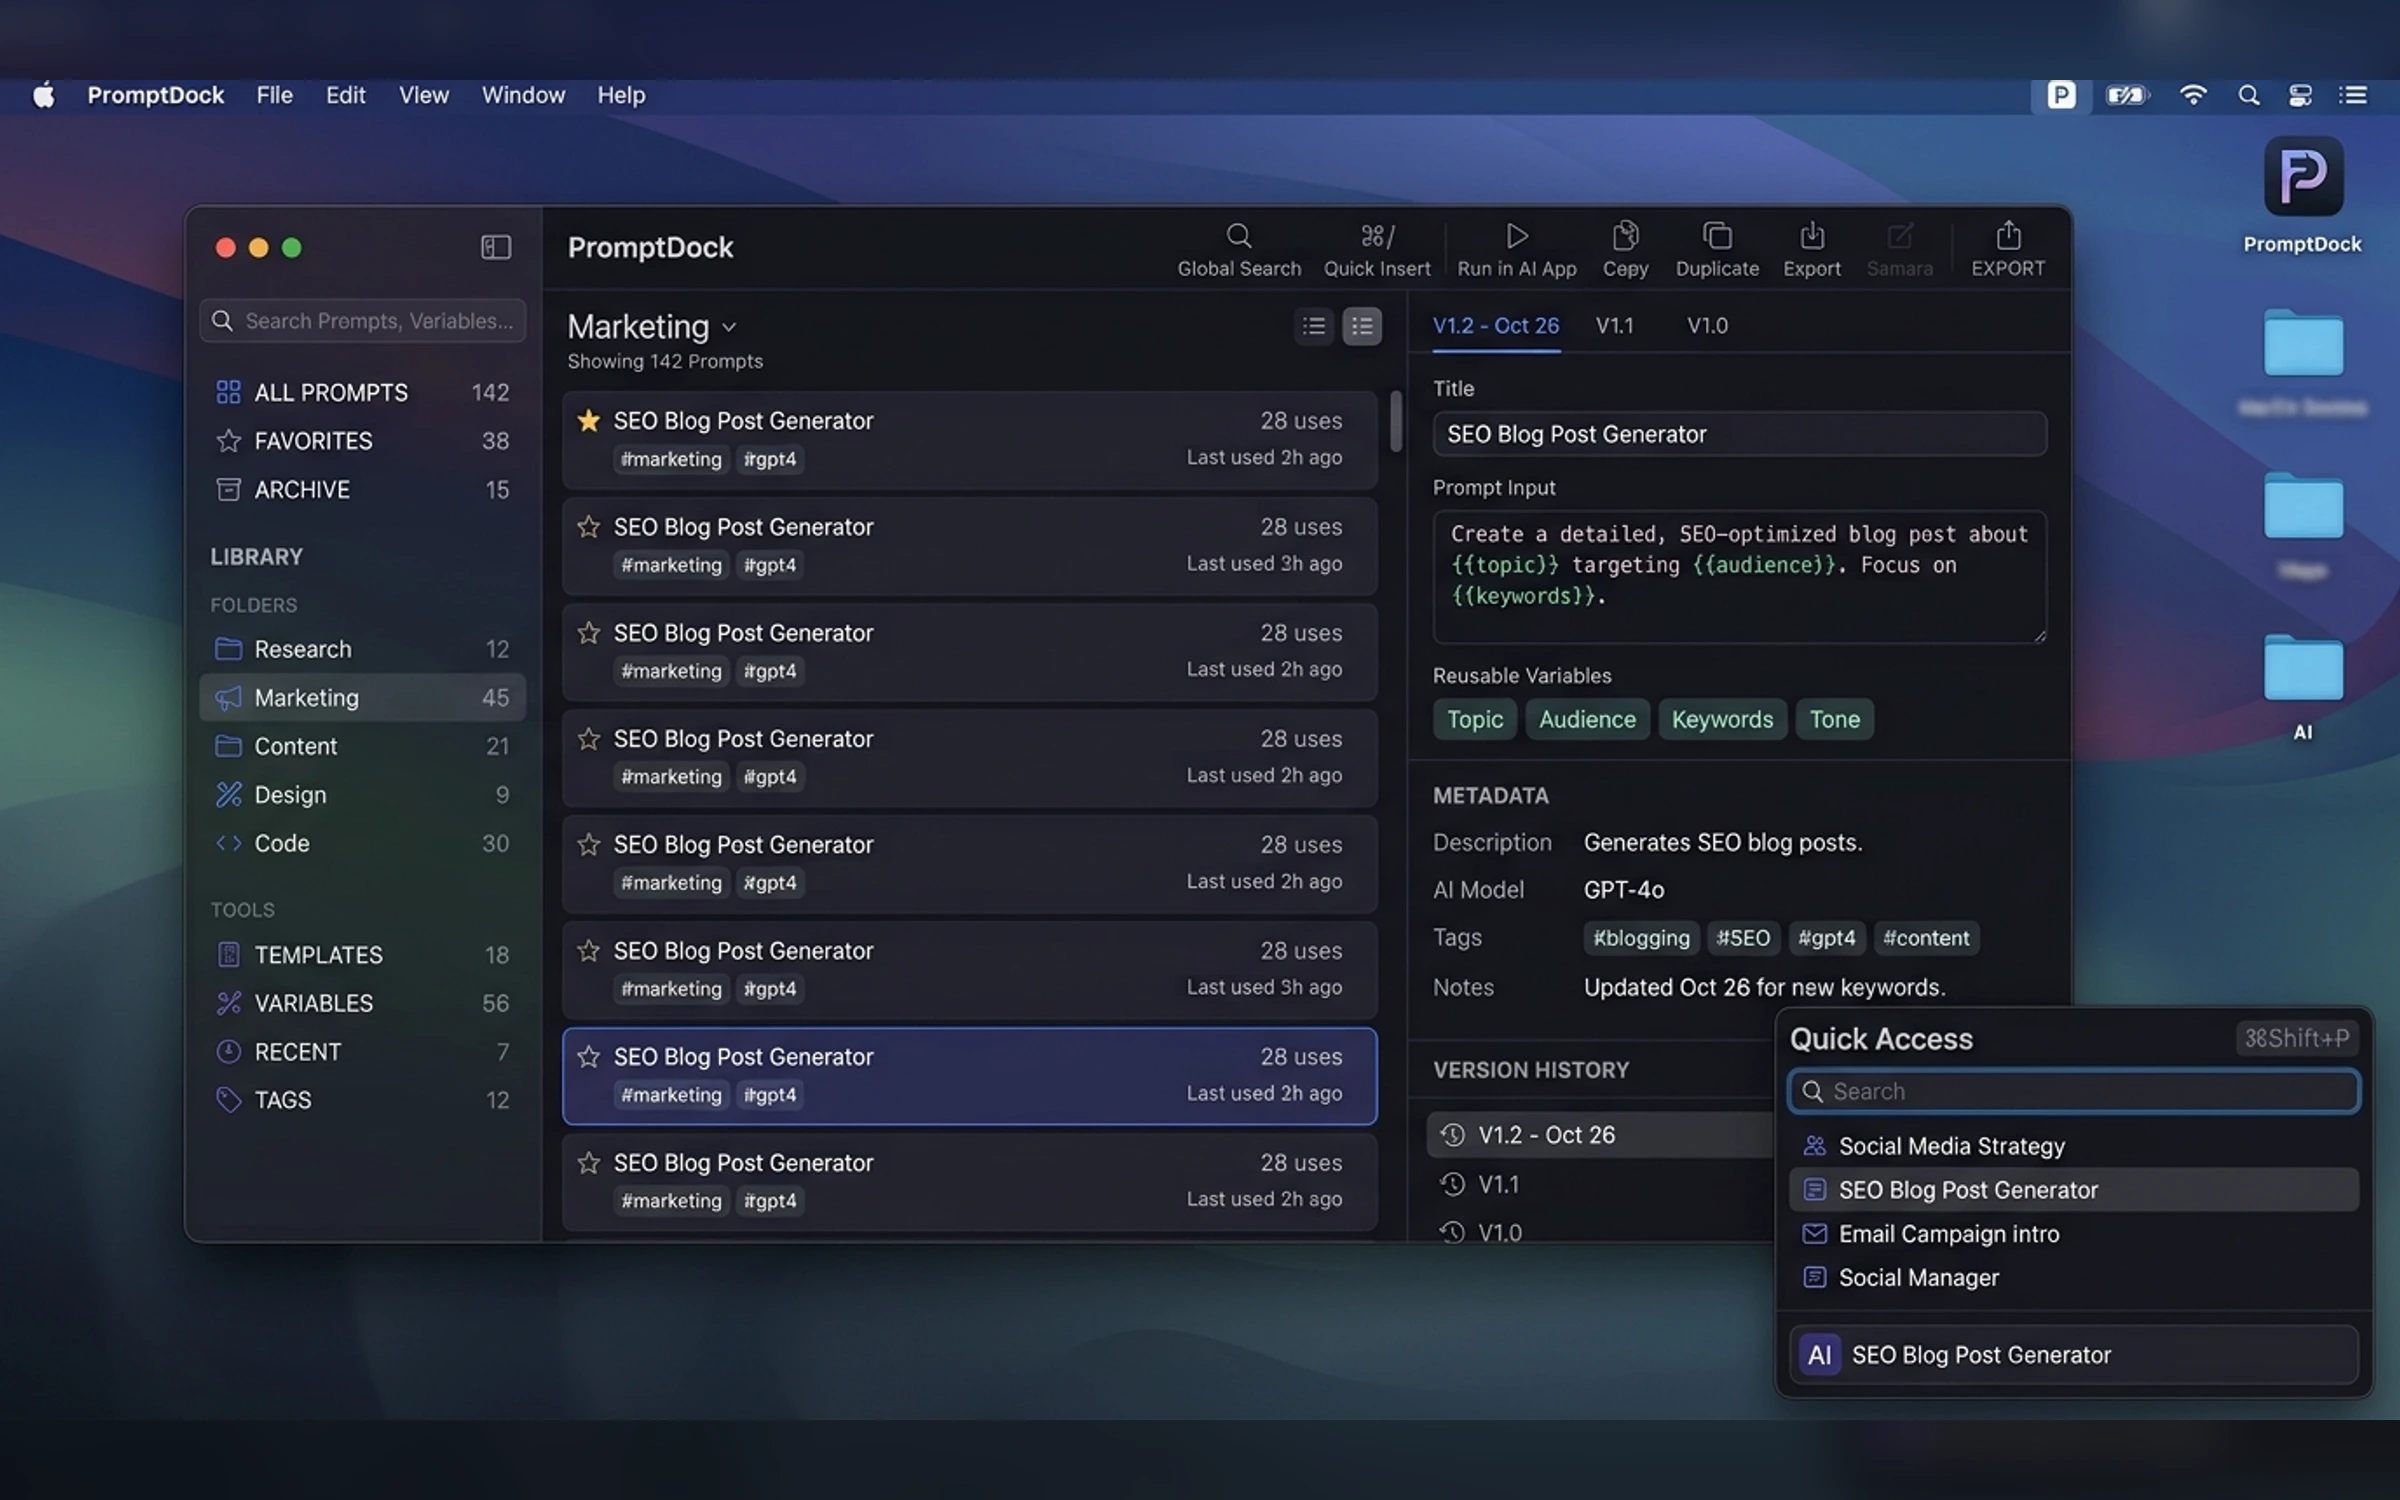2400x1500 pixels.
Task: Star the prompt last used 3h ago, second row
Action: click(589, 527)
